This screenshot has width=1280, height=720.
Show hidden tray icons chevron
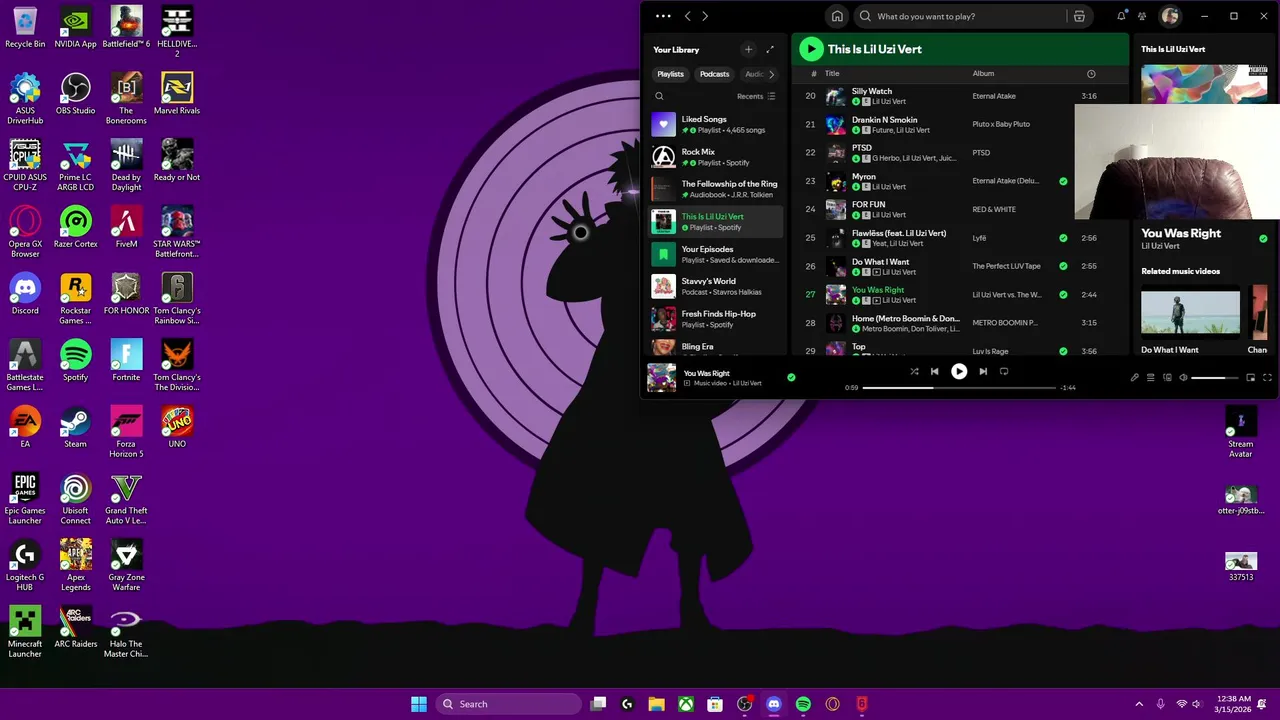[1138, 704]
